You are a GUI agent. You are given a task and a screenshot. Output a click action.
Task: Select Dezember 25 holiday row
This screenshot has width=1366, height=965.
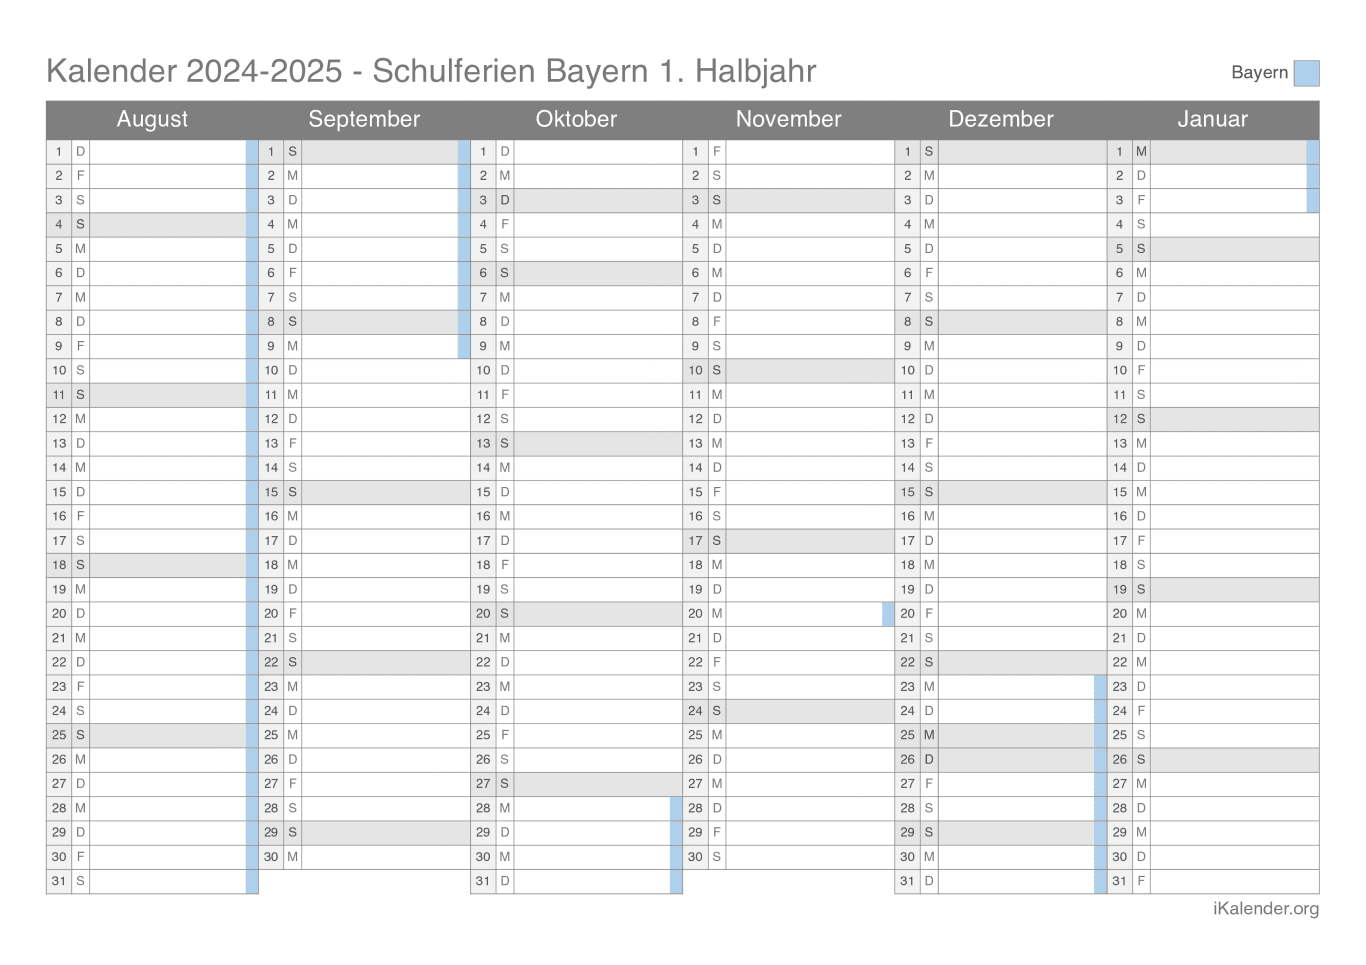[1000, 735]
